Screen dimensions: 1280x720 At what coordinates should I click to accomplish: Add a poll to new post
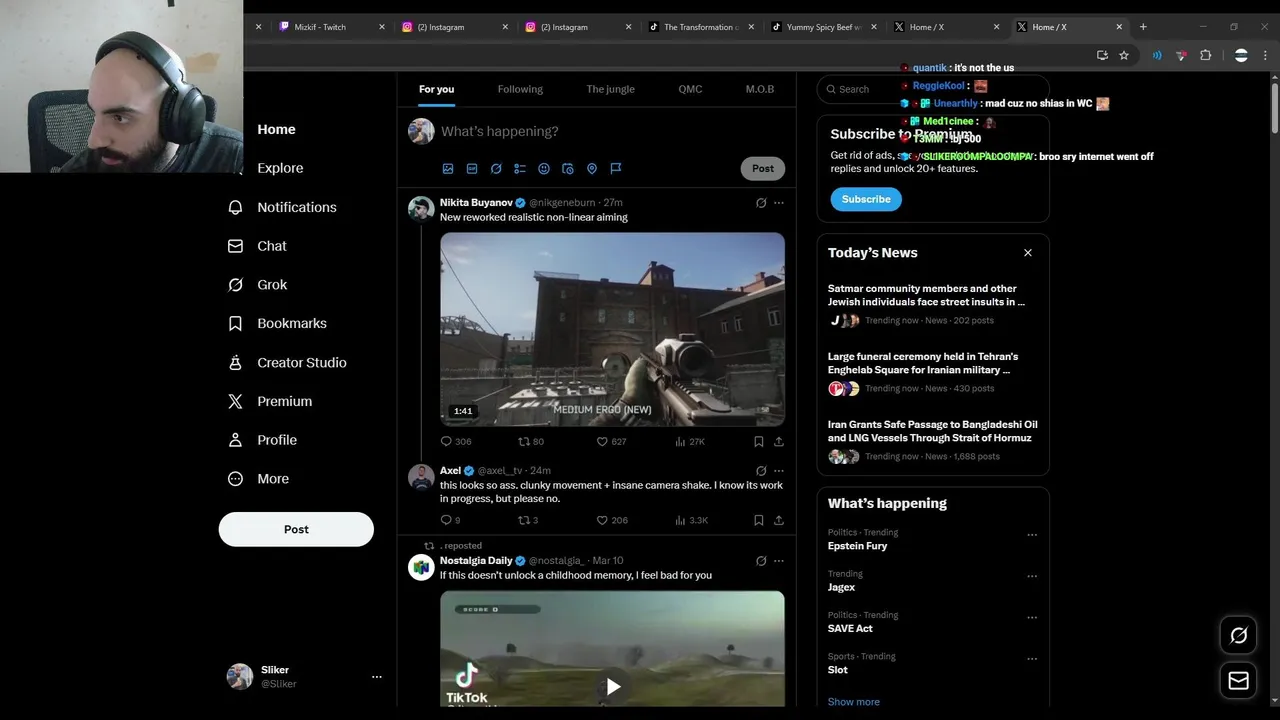tap(520, 169)
